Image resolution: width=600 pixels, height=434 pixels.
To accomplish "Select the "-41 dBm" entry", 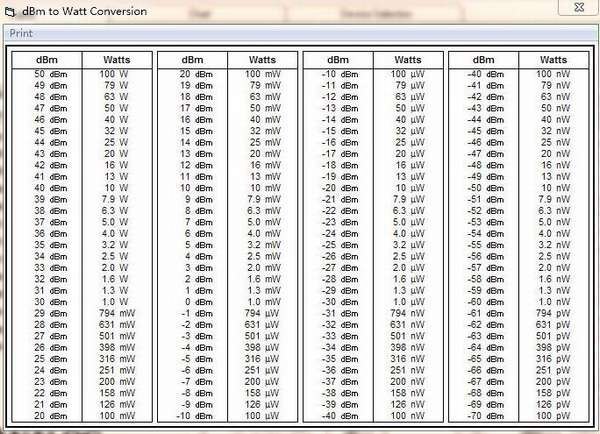I will pos(486,85).
